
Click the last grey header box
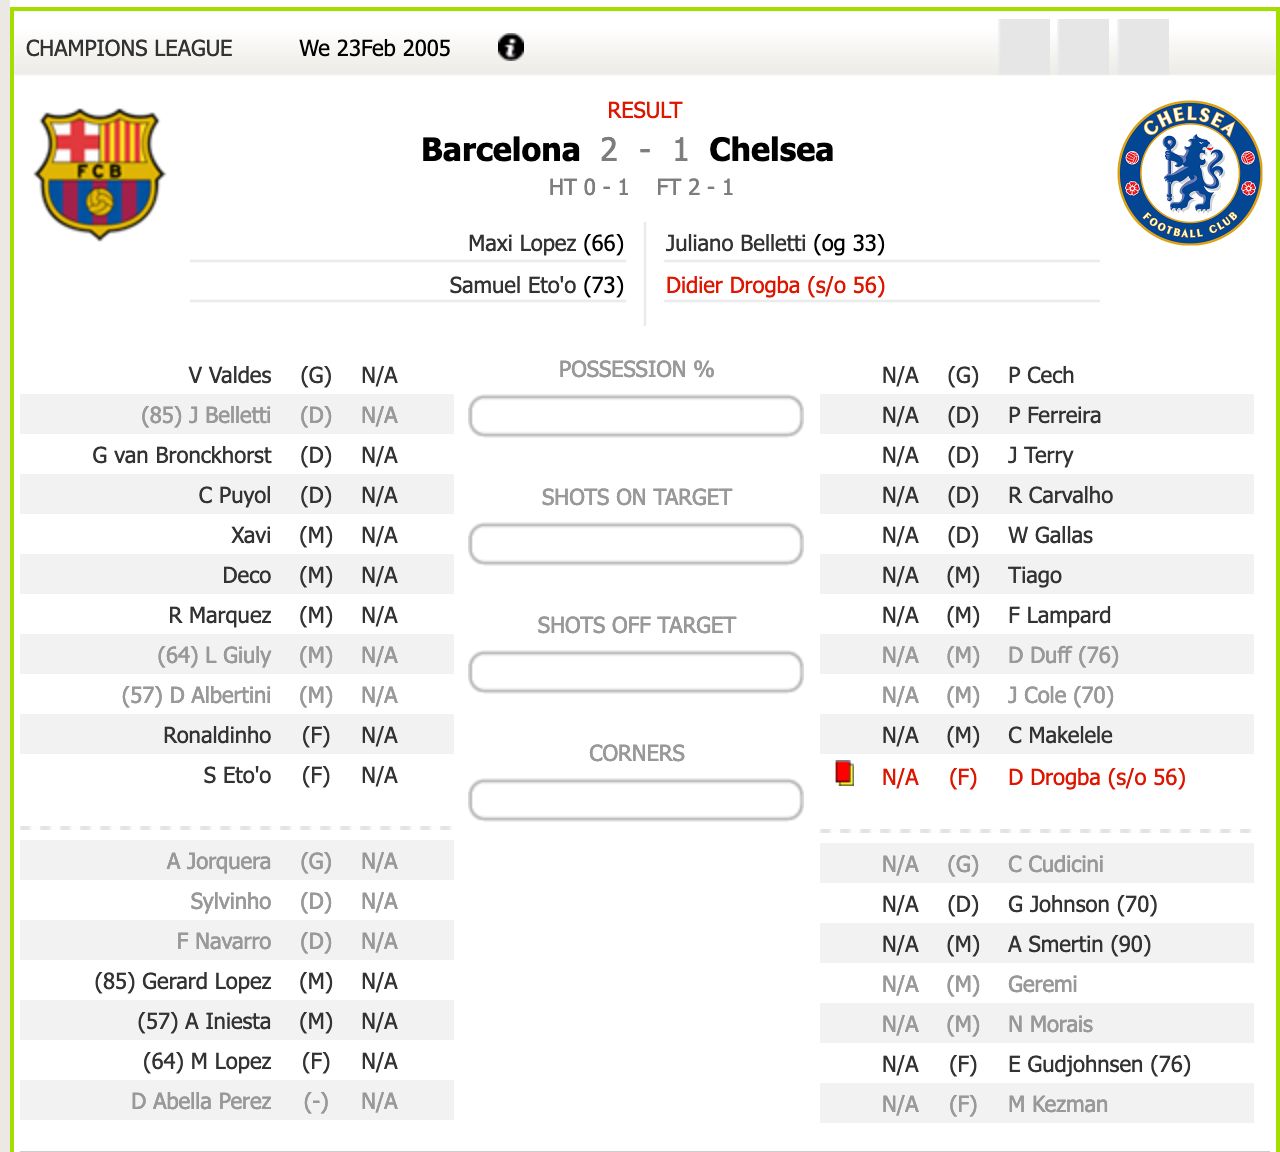[1143, 47]
